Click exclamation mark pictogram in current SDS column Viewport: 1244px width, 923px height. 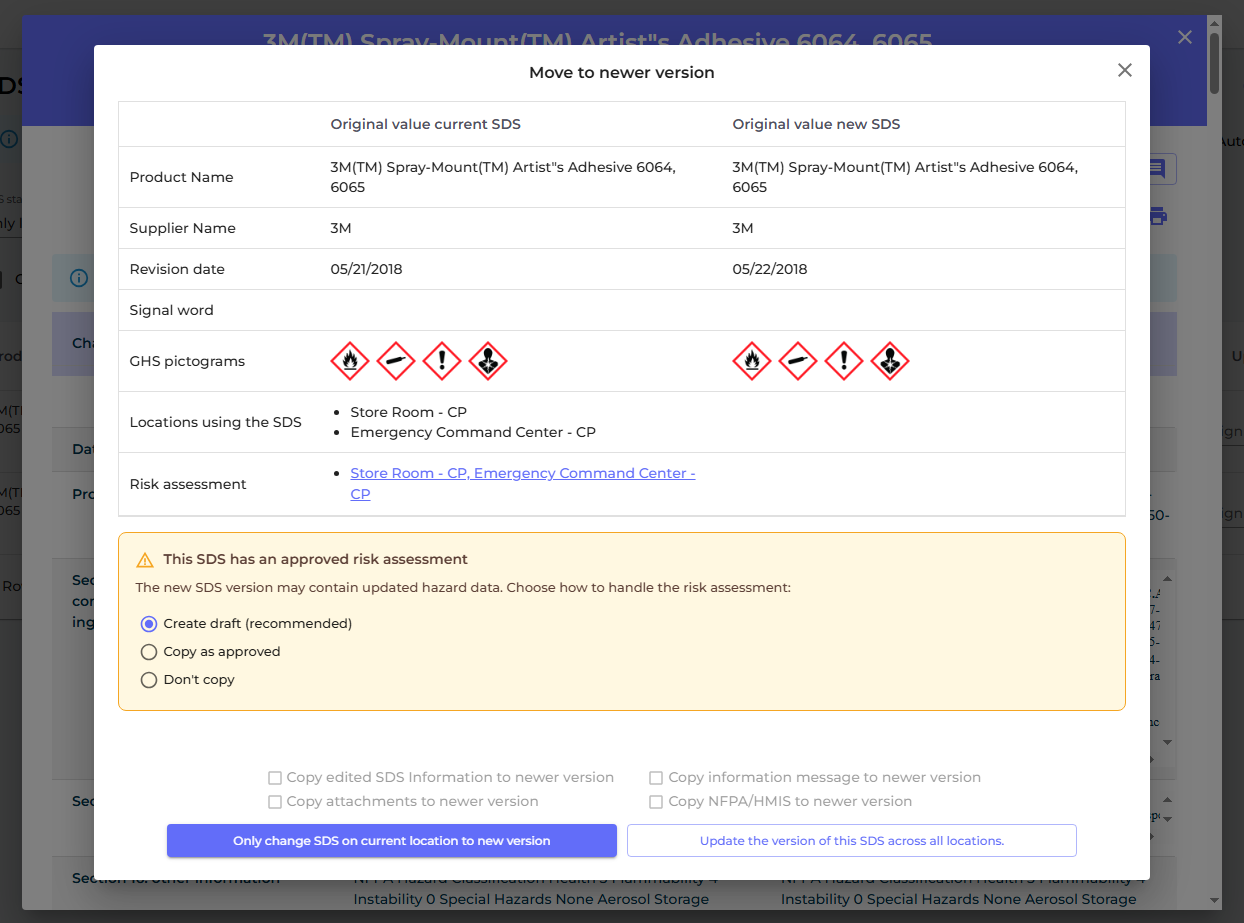tap(442, 361)
